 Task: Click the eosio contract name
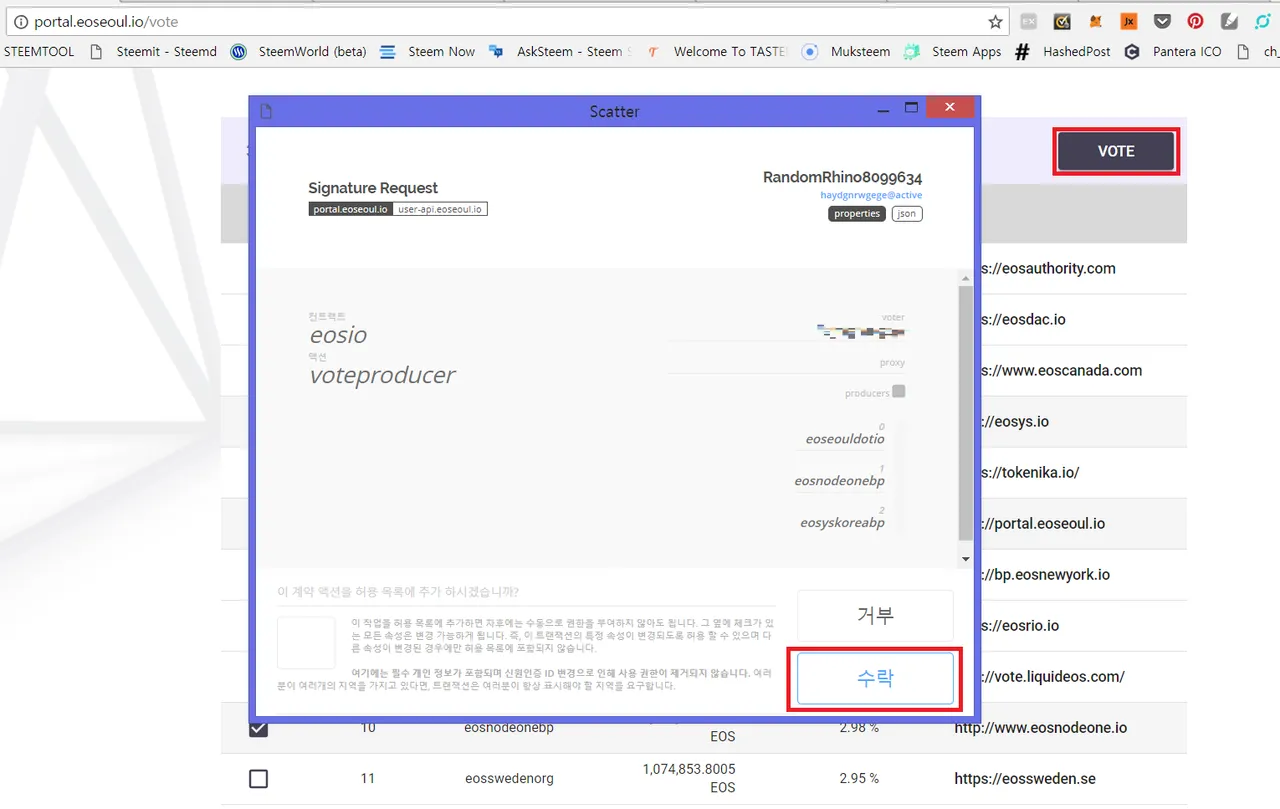point(338,335)
